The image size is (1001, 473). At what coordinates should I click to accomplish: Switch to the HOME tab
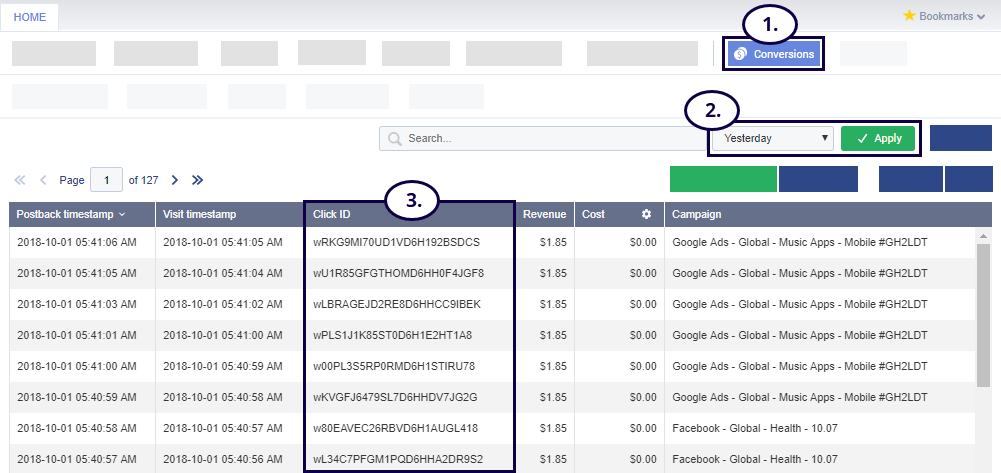pyautogui.click(x=29, y=17)
